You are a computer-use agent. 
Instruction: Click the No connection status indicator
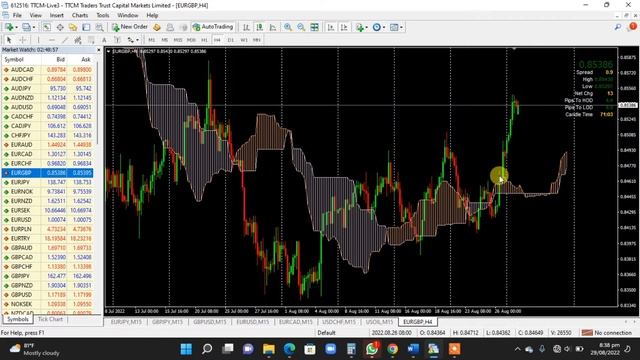click(x=607, y=333)
